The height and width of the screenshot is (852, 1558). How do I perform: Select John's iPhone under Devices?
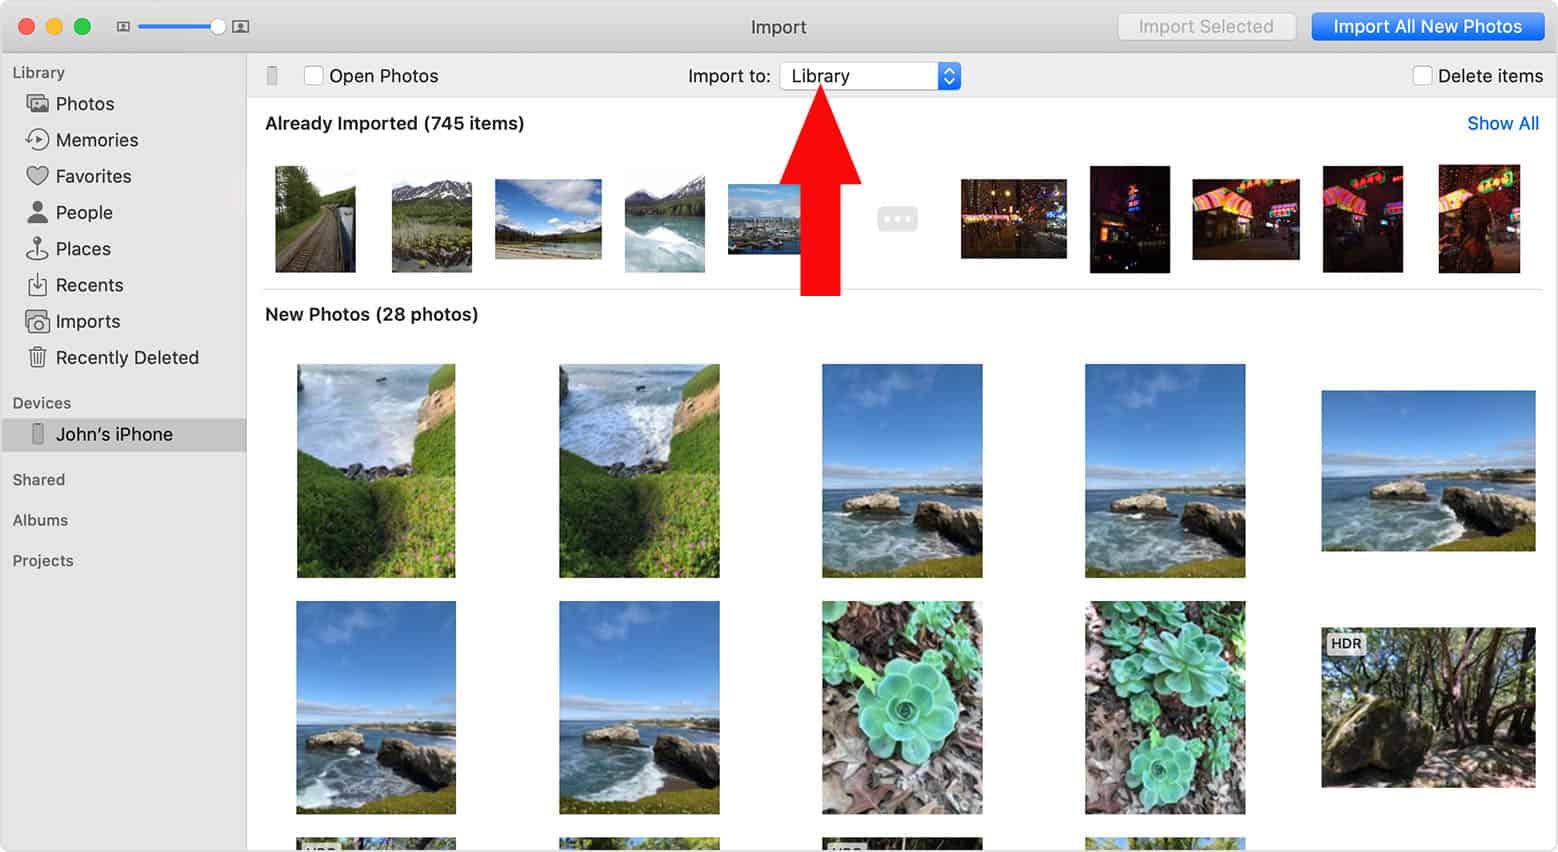point(114,435)
